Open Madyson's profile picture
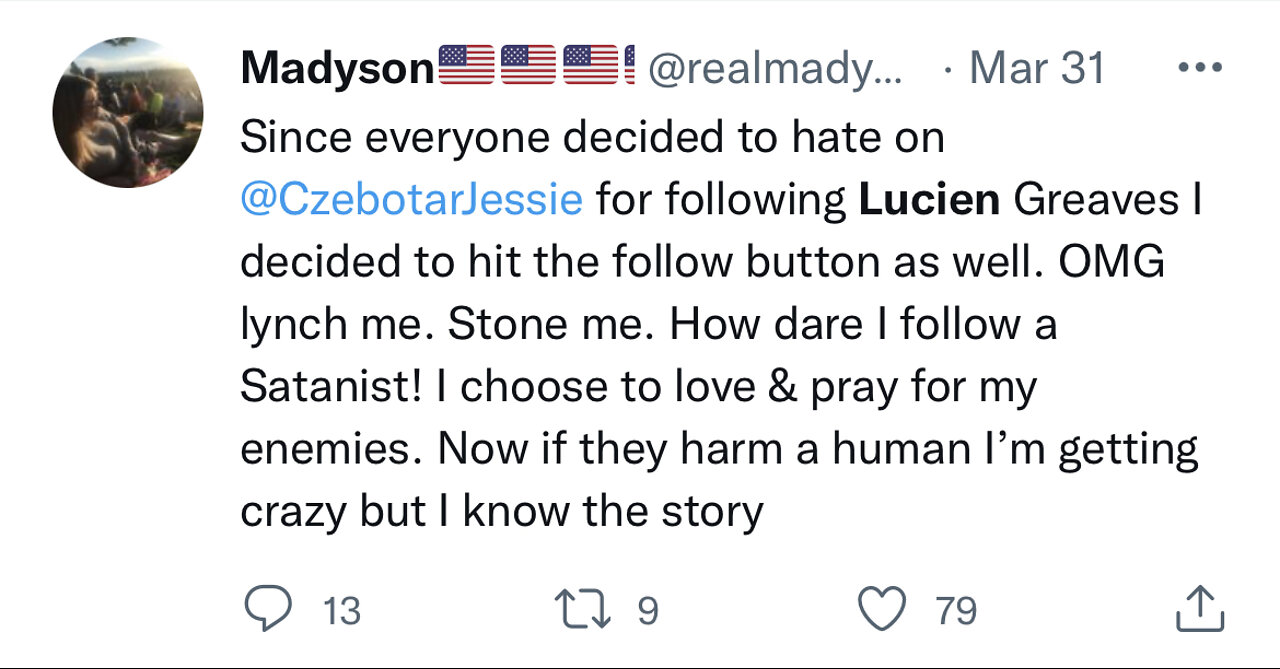 pyautogui.click(x=127, y=112)
